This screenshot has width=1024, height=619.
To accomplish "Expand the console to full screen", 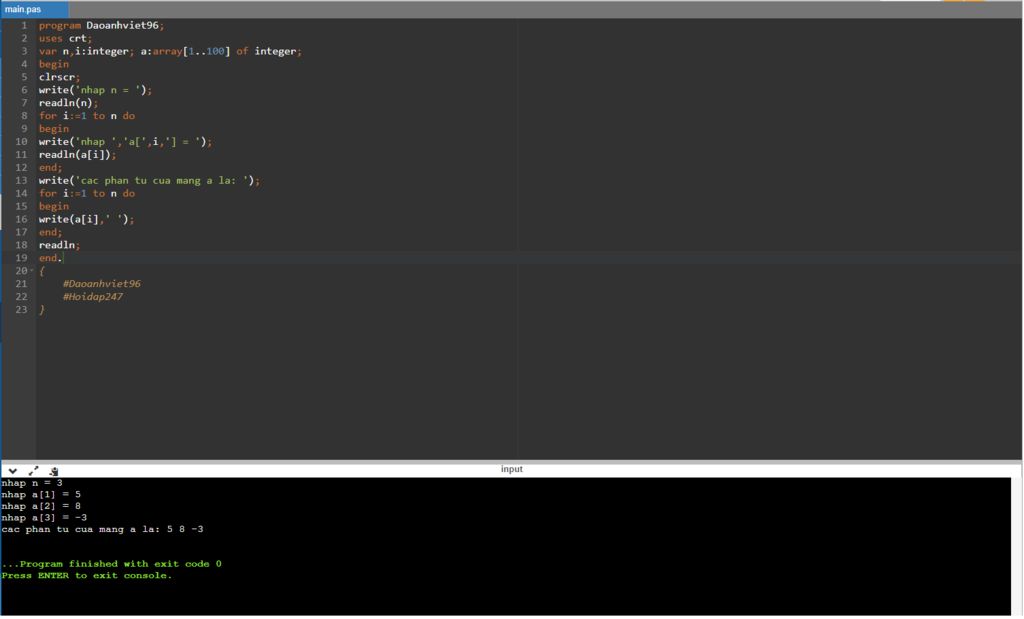I will (33, 471).
